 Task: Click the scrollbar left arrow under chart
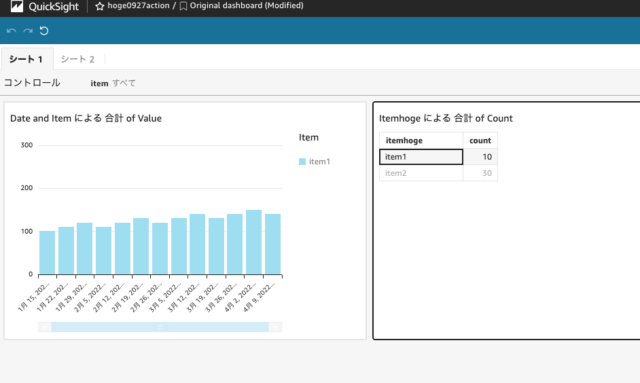tap(45, 327)
